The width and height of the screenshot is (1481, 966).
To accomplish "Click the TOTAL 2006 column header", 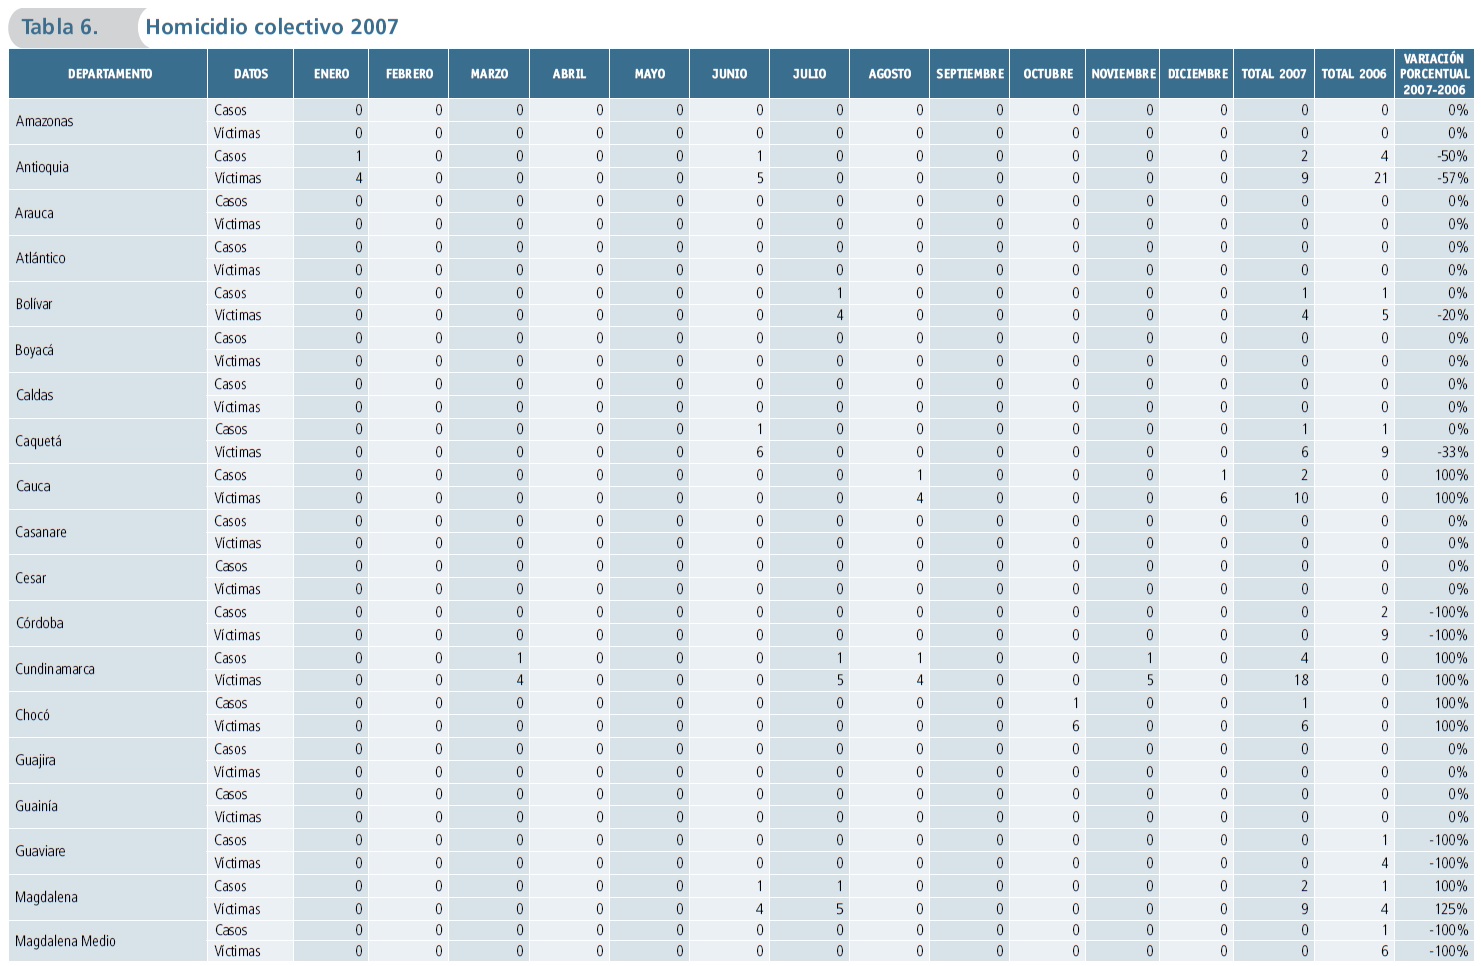I will point(1353,74).
